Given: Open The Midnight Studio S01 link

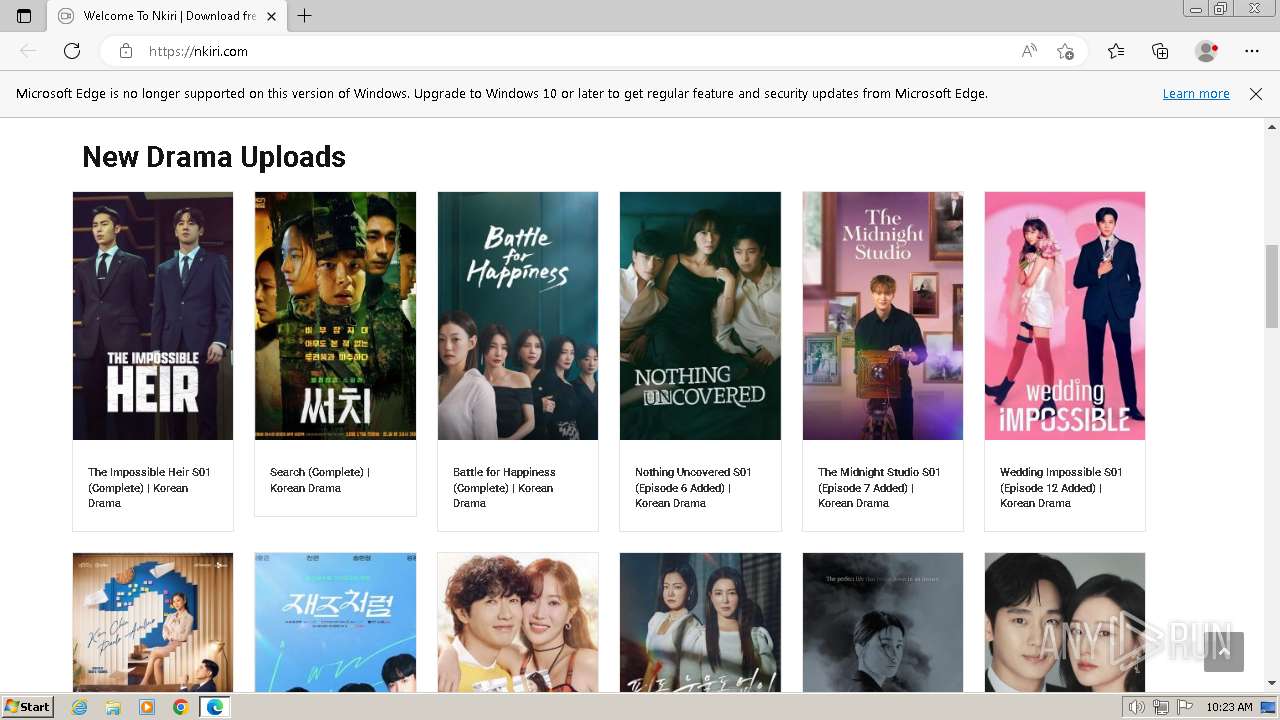Looking at the screenshot, I should tap(879, 488).
